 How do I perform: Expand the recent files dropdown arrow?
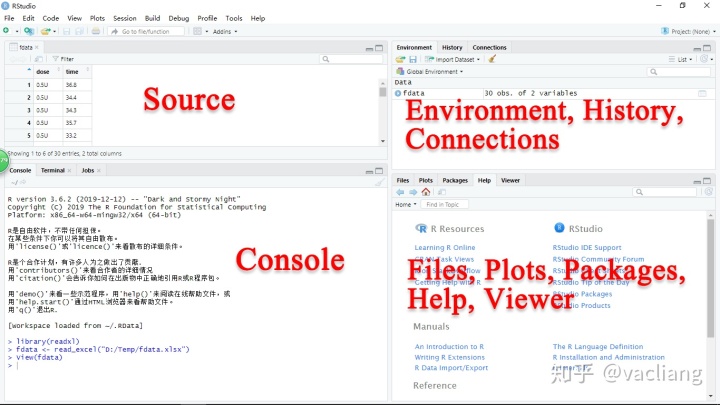pos(55,31)
